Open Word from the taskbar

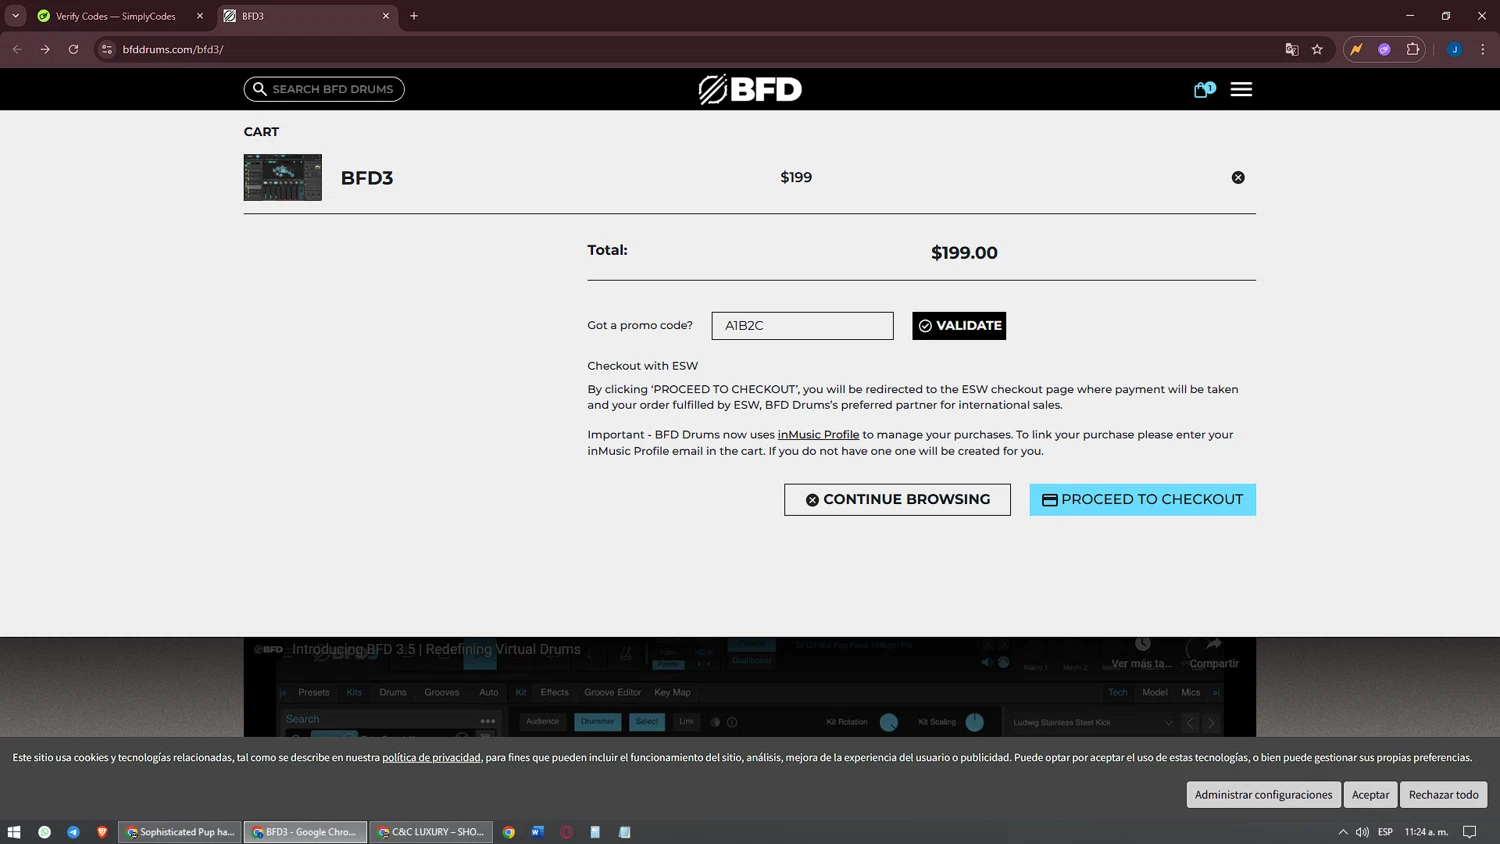point(537,832)
